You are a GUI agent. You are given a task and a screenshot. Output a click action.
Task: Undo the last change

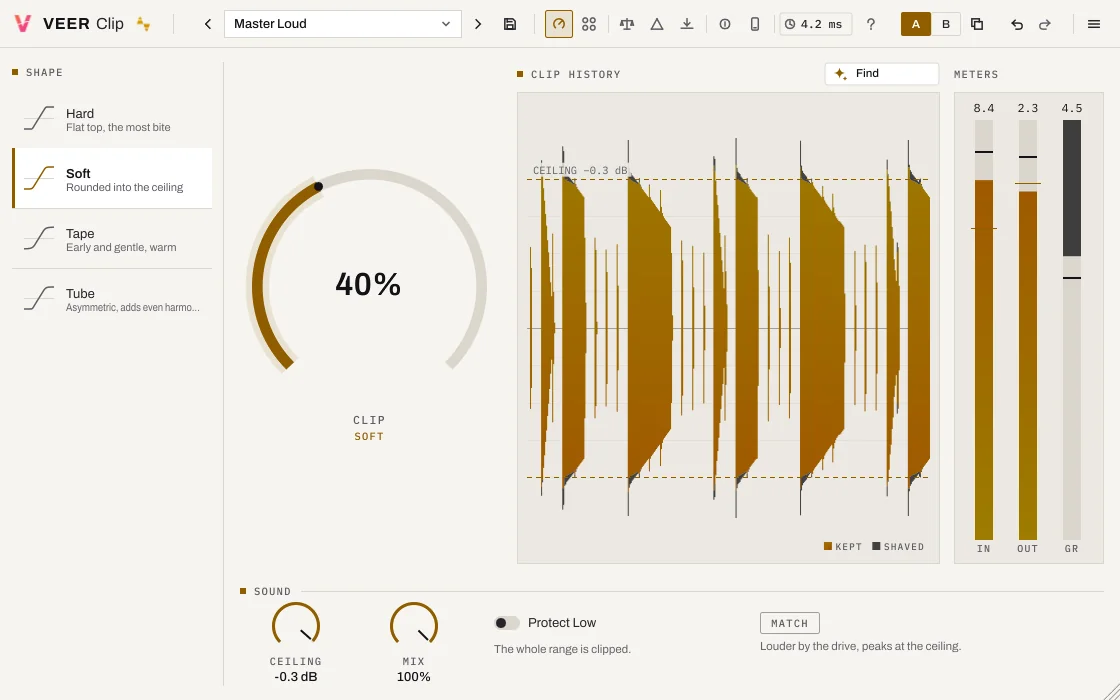coord(1017,24)
